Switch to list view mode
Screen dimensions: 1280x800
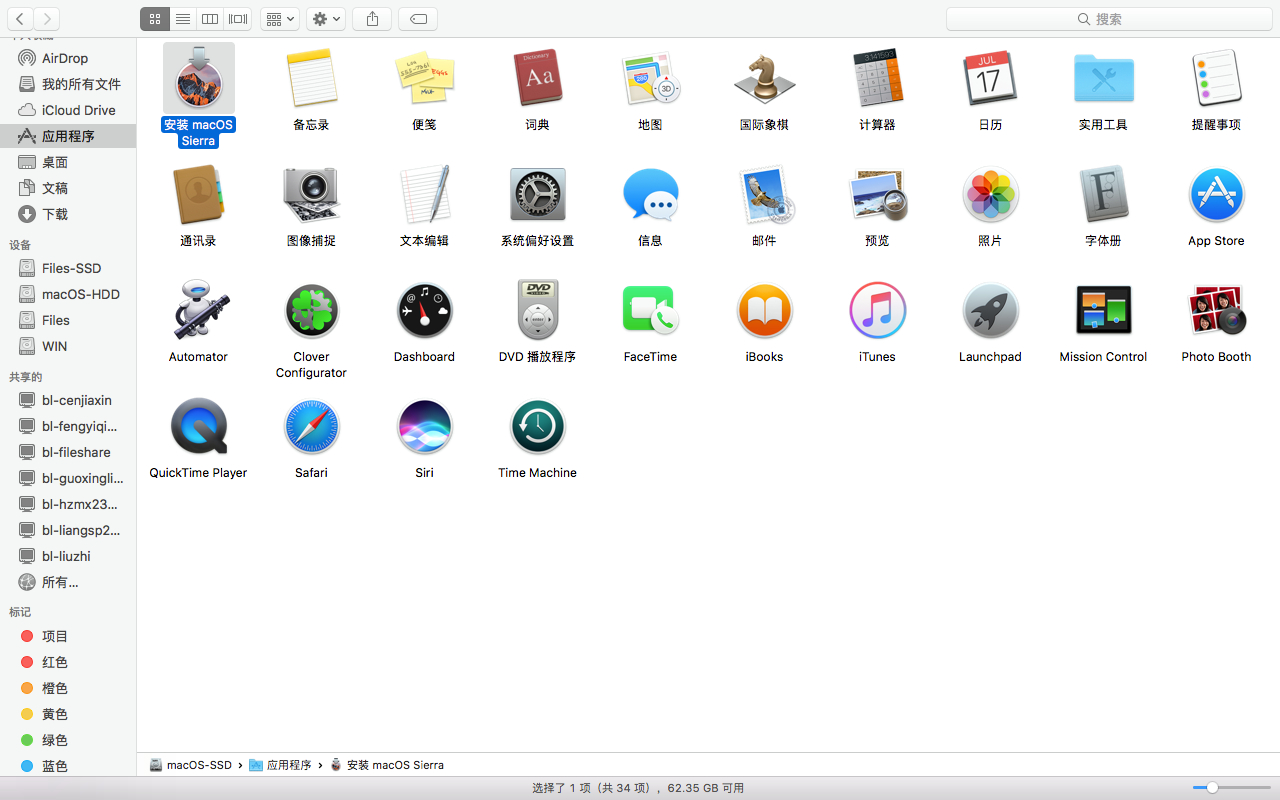pos(182,19)
